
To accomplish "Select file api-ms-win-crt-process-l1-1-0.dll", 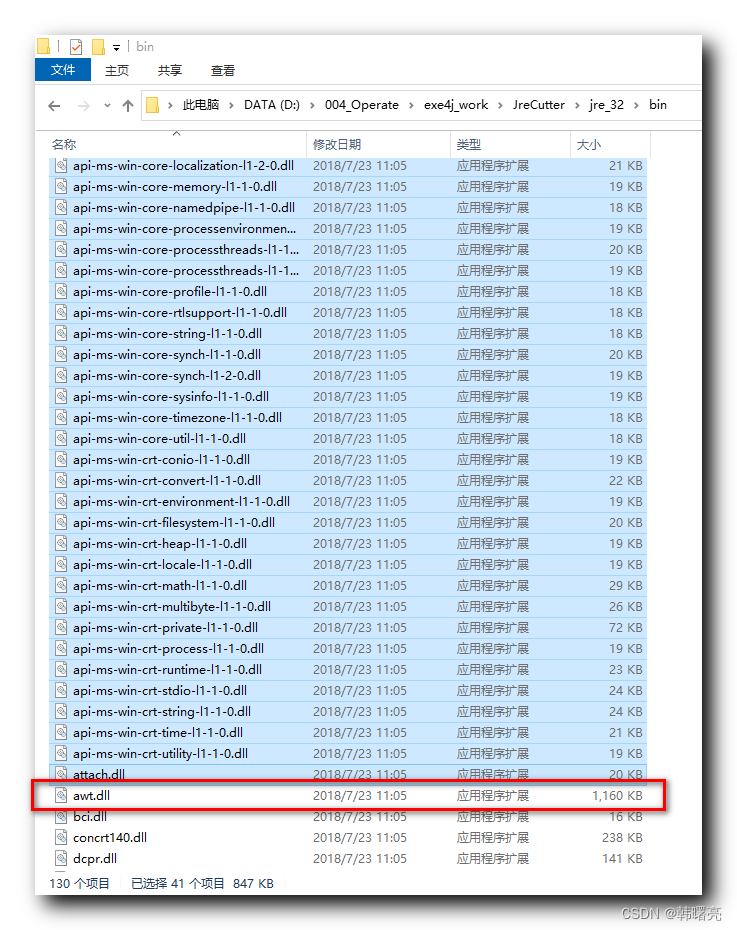I will point(348,649).
